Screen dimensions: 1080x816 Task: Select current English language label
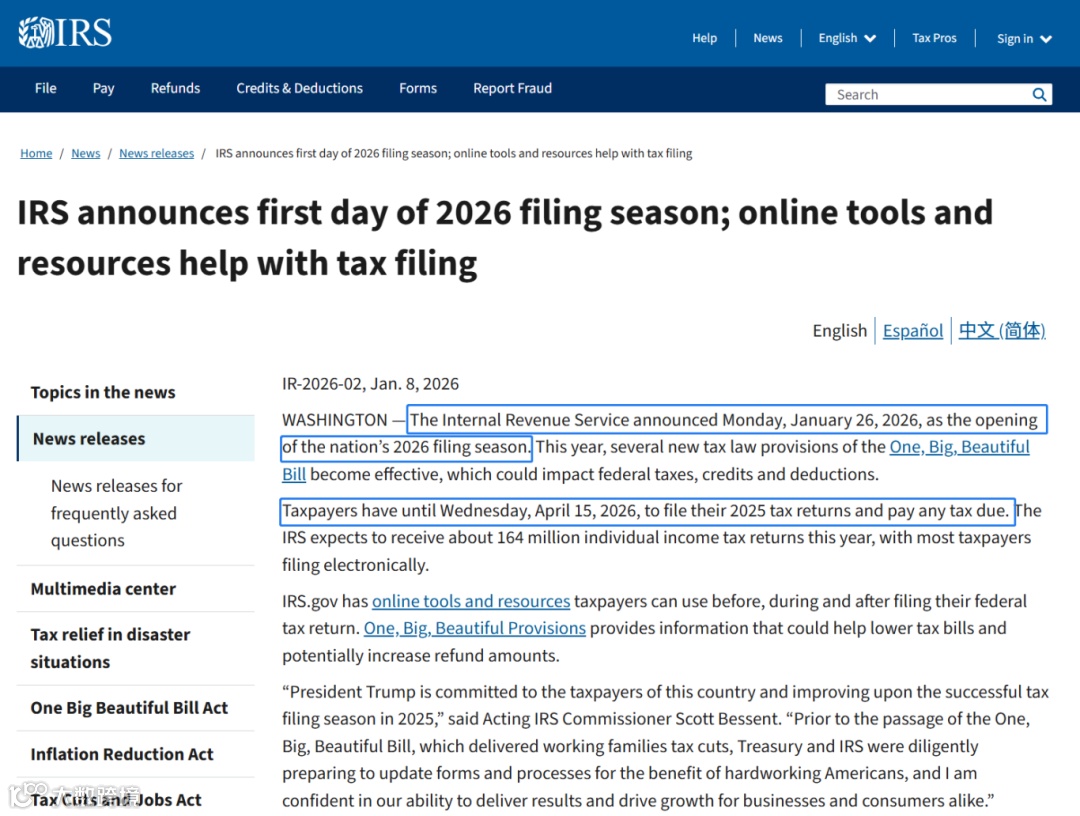[x=839, y=331]
